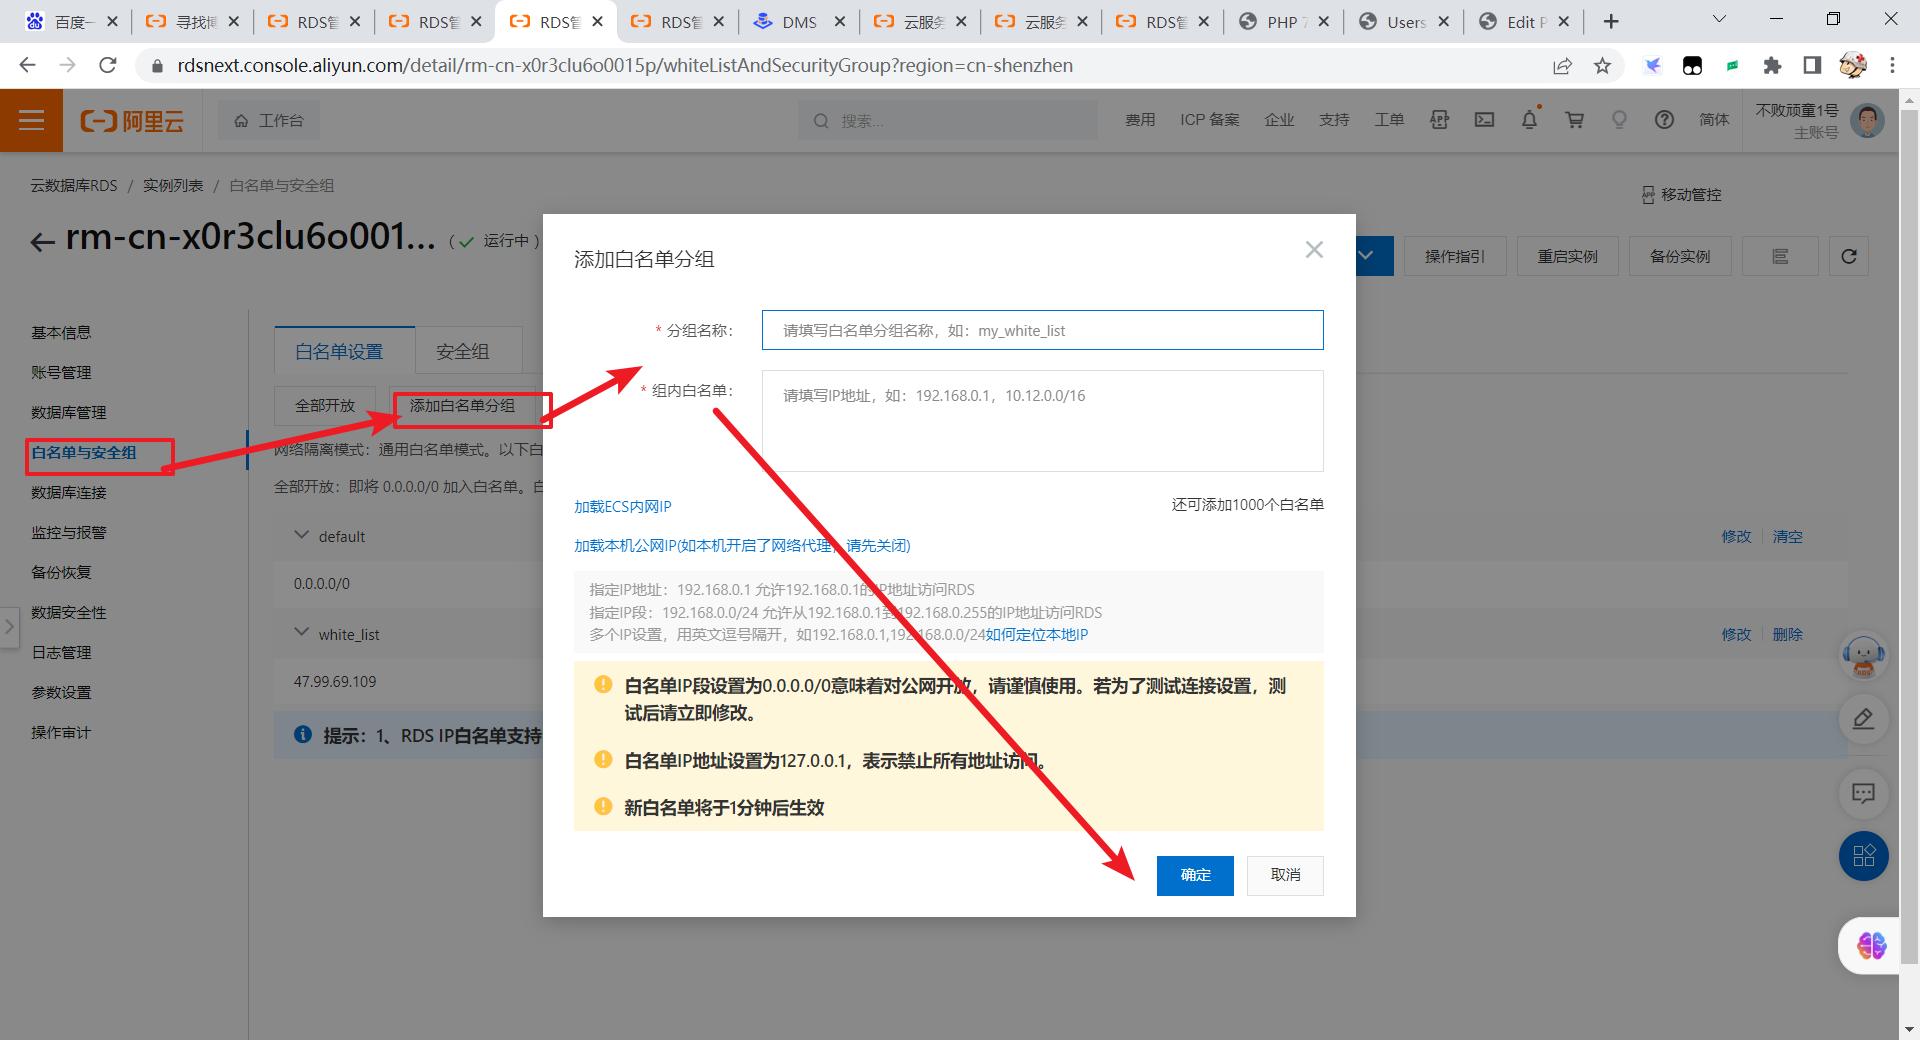The image size is (1920, 1040).
Task: Open the shopping cart icon
Action: tap(1574, 120)
